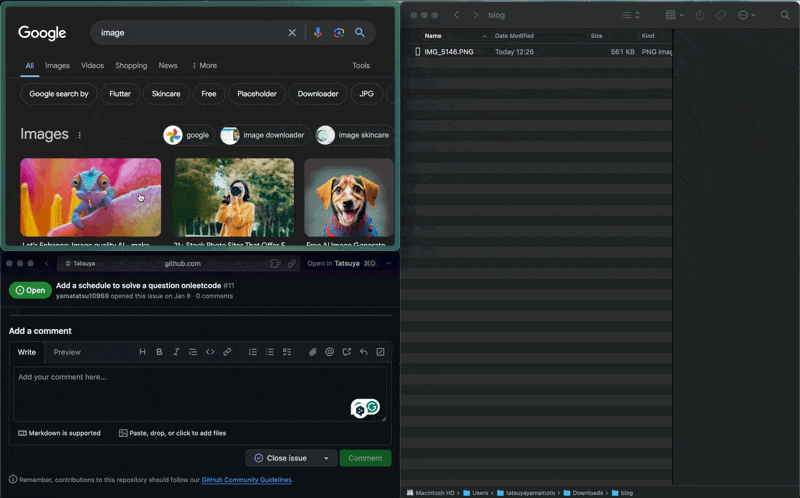The image size is (800, 498).
Task: Open Google search Tools
Action: tap(361, 65)
